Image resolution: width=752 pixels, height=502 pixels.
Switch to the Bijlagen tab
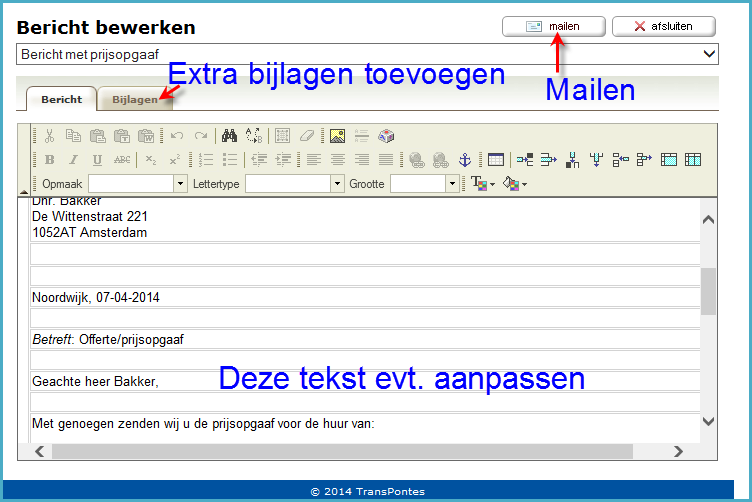pos(135,100)
